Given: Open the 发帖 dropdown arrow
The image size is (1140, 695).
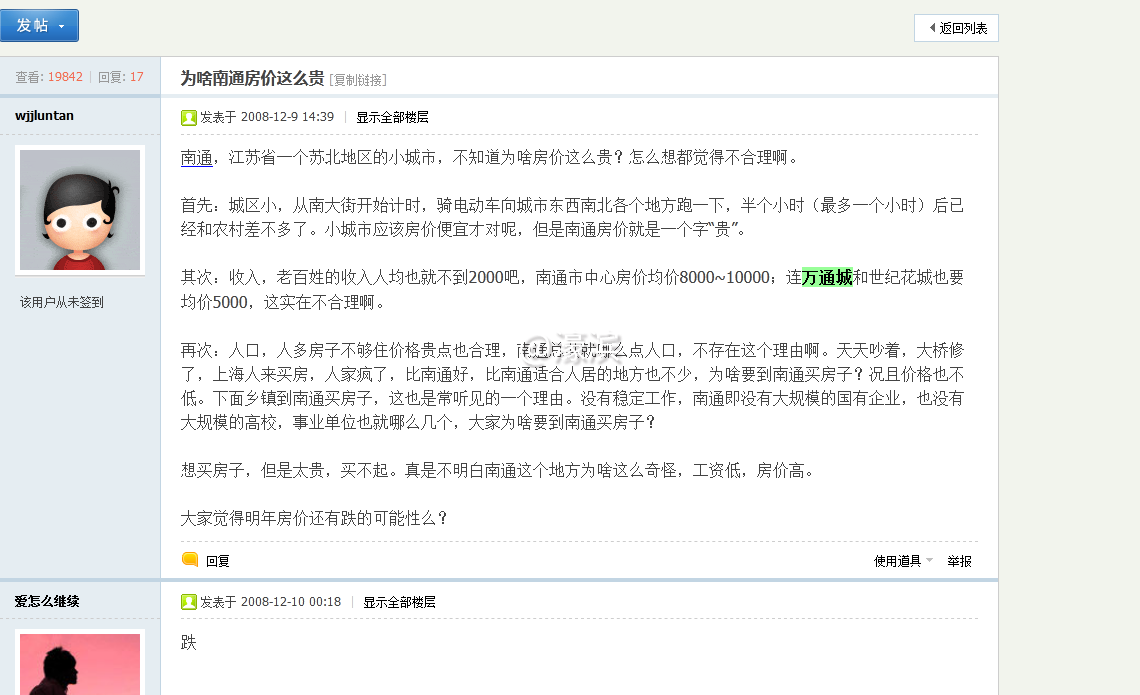Looking at the screenshot, I should pos(62,26).
